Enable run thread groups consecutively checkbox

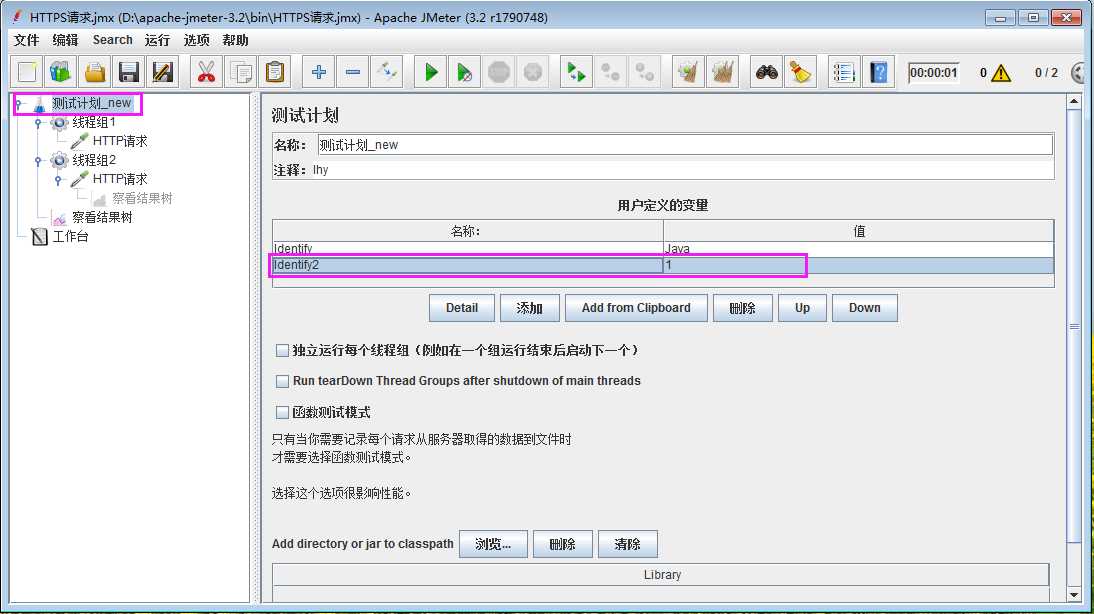point(282,350)
